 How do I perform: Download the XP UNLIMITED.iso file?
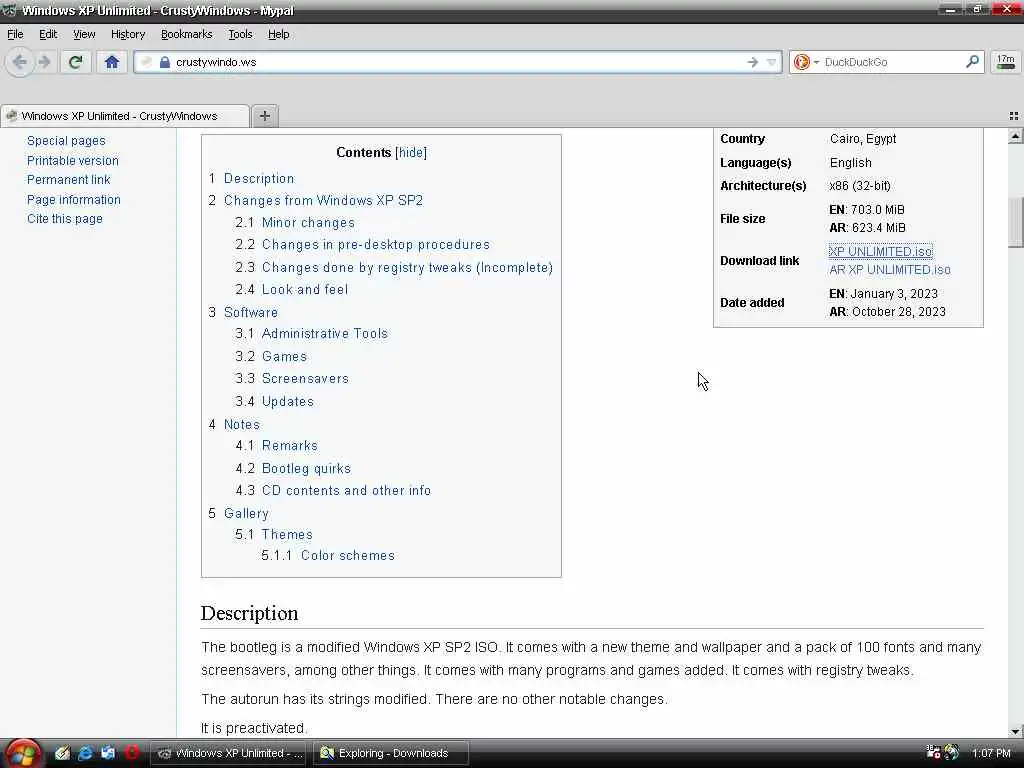pos(880,251)
